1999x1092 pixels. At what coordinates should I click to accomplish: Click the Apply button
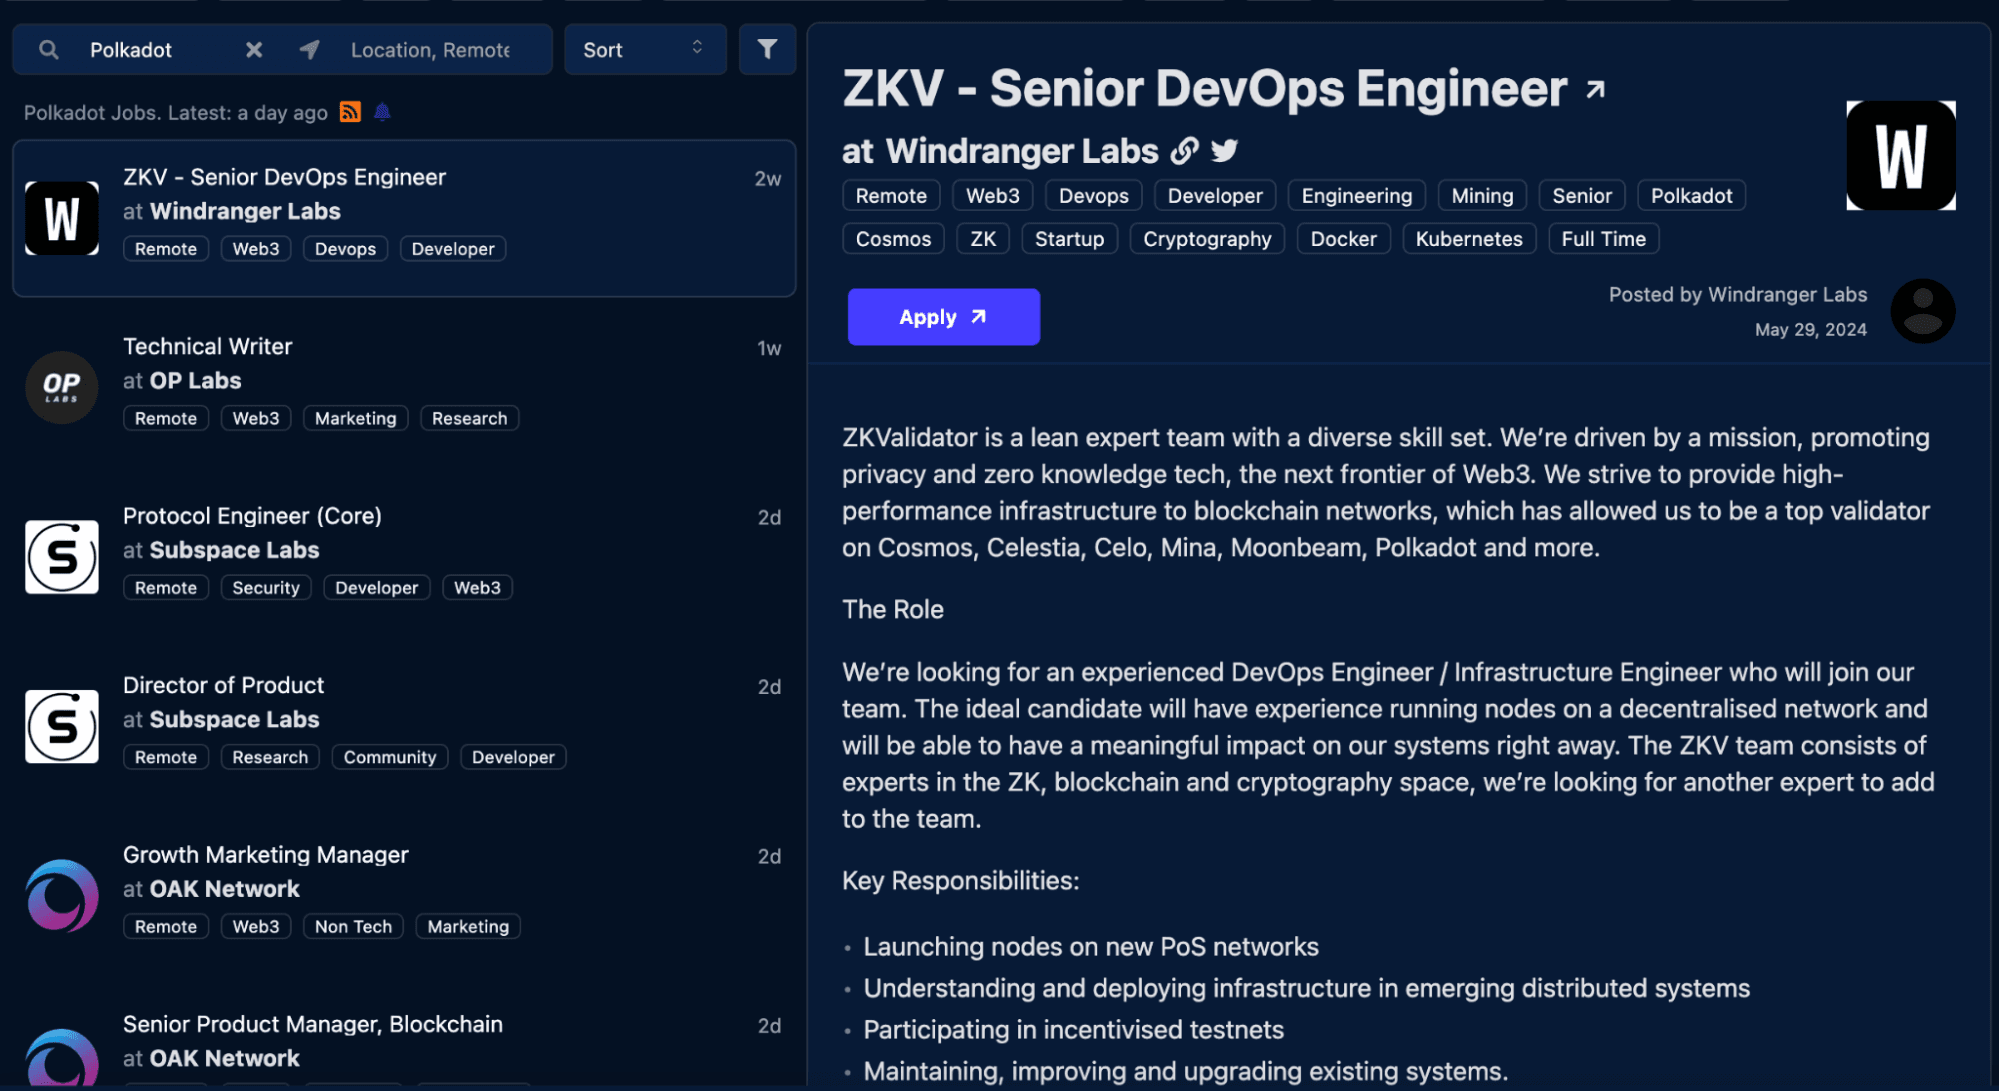tap(944, 317)
